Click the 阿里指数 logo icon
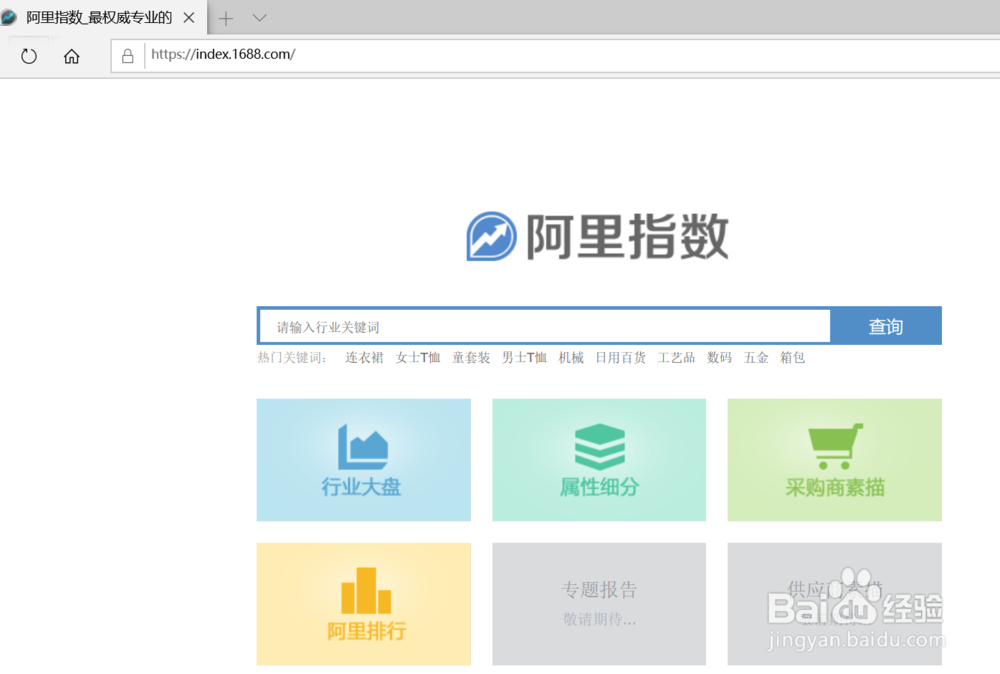The height and width of the screenshot is (674, 1000). (491, 237)
